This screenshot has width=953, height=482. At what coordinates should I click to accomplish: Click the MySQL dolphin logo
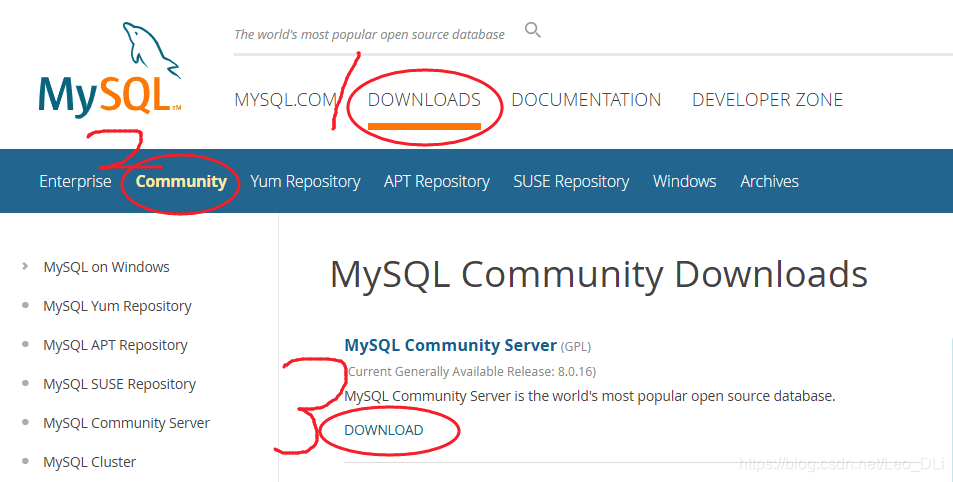(x=110, y=70)
